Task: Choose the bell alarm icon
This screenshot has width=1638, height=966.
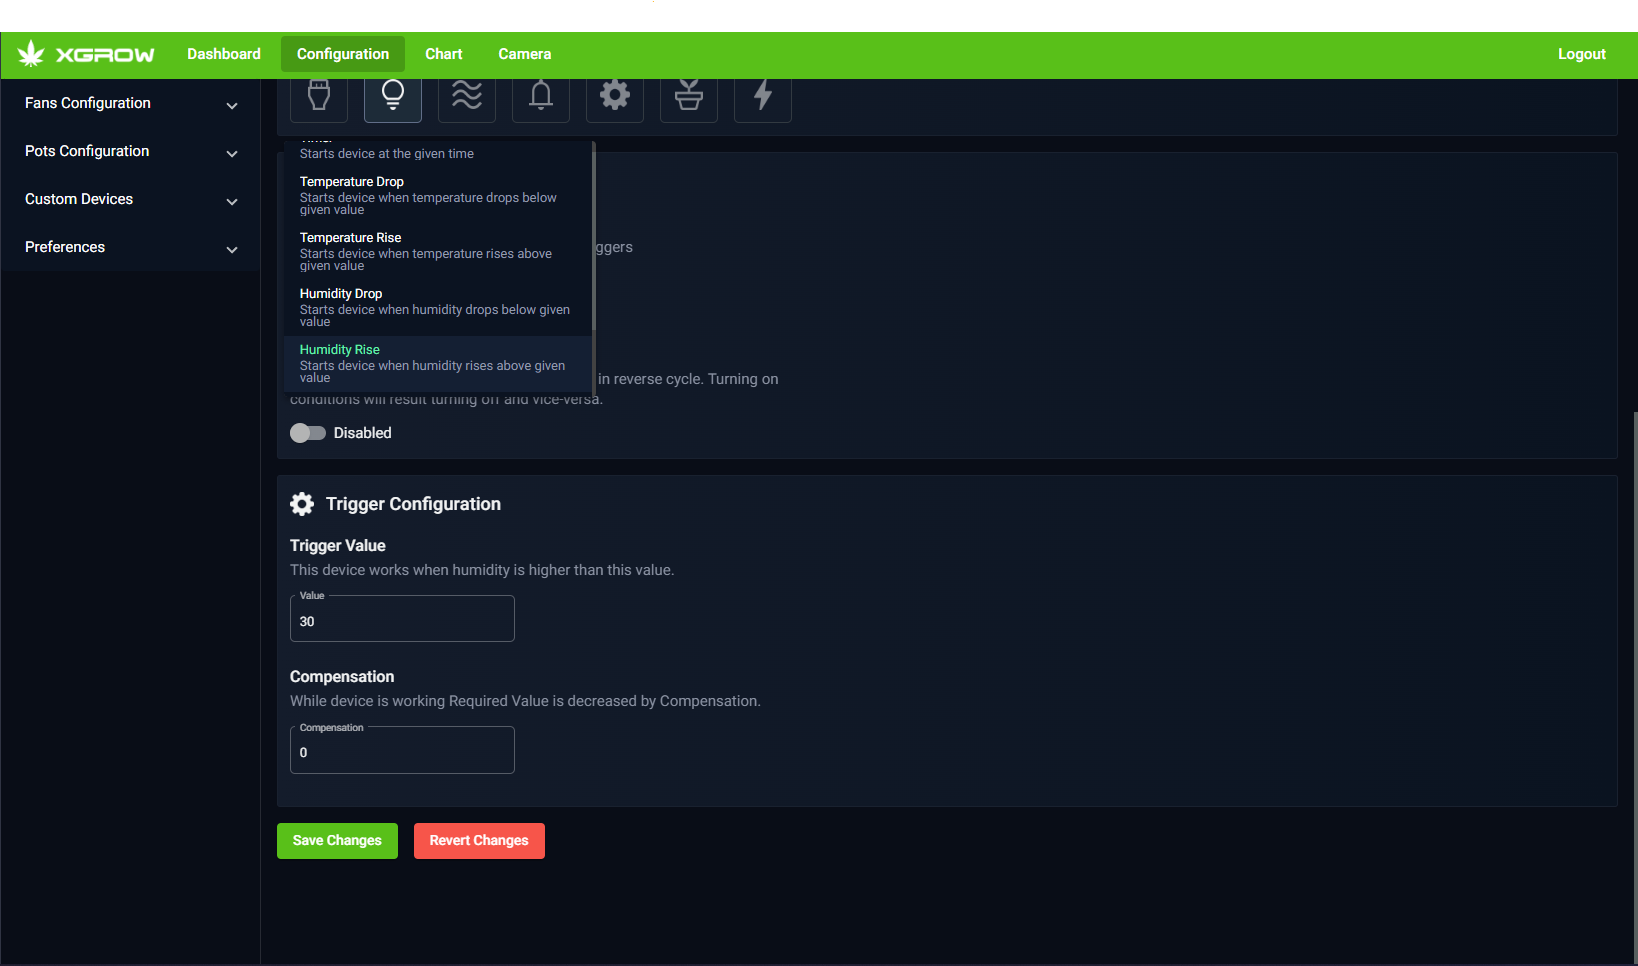Action: click(x=541, y=97)
